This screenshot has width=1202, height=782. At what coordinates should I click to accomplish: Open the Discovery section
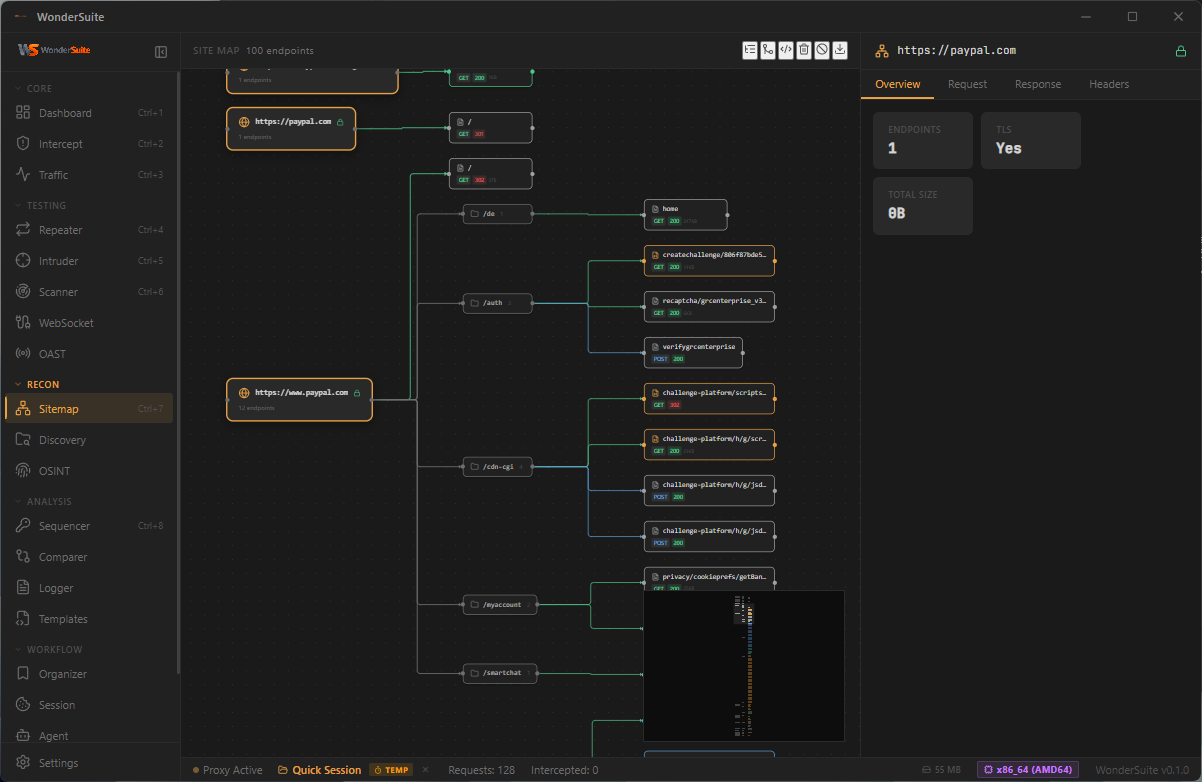[x=89, y=440]
